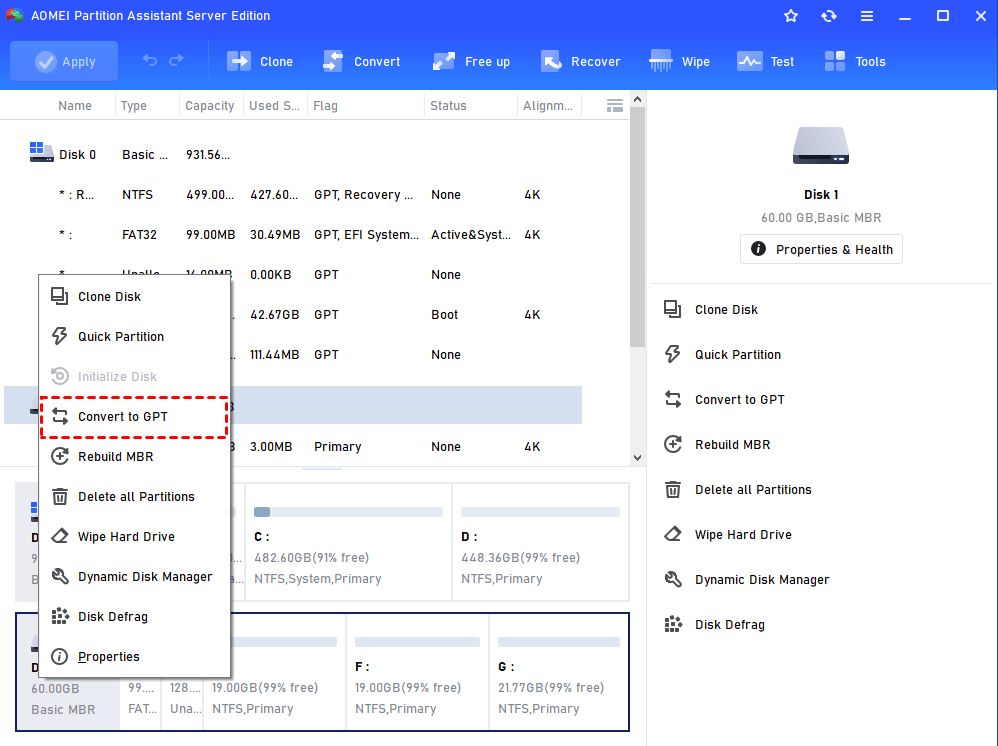Click the Redo arrow icon
The height and width of the screenshot is (746, 998).
[x=176, y=60]
